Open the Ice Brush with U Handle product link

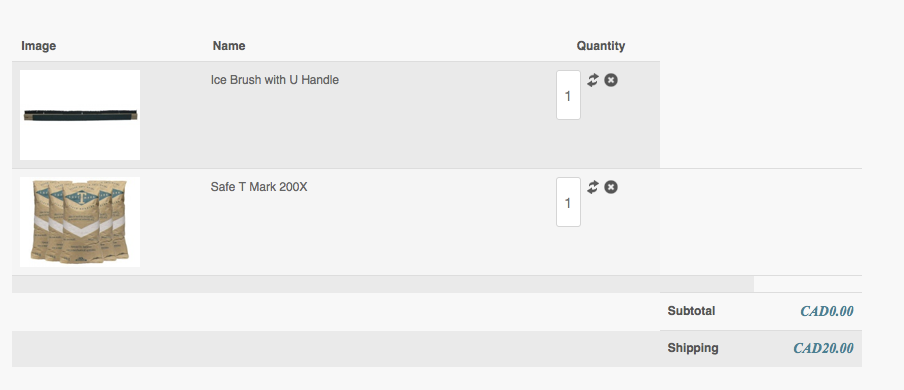(x=274, y=80)
